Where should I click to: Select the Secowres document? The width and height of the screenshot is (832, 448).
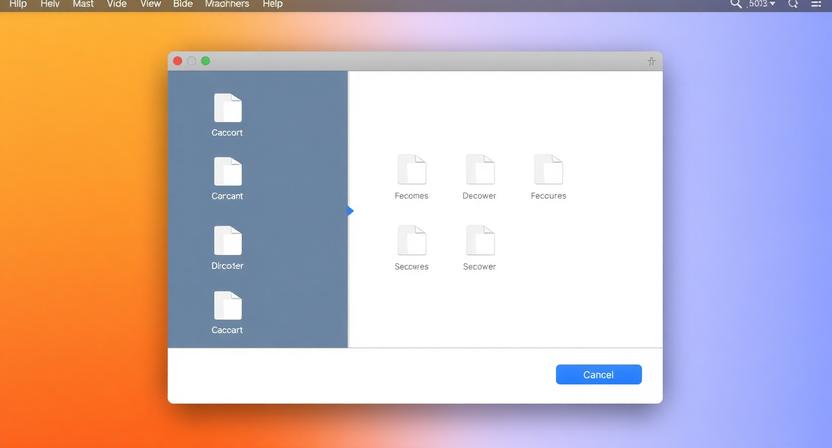click(411, 241)
